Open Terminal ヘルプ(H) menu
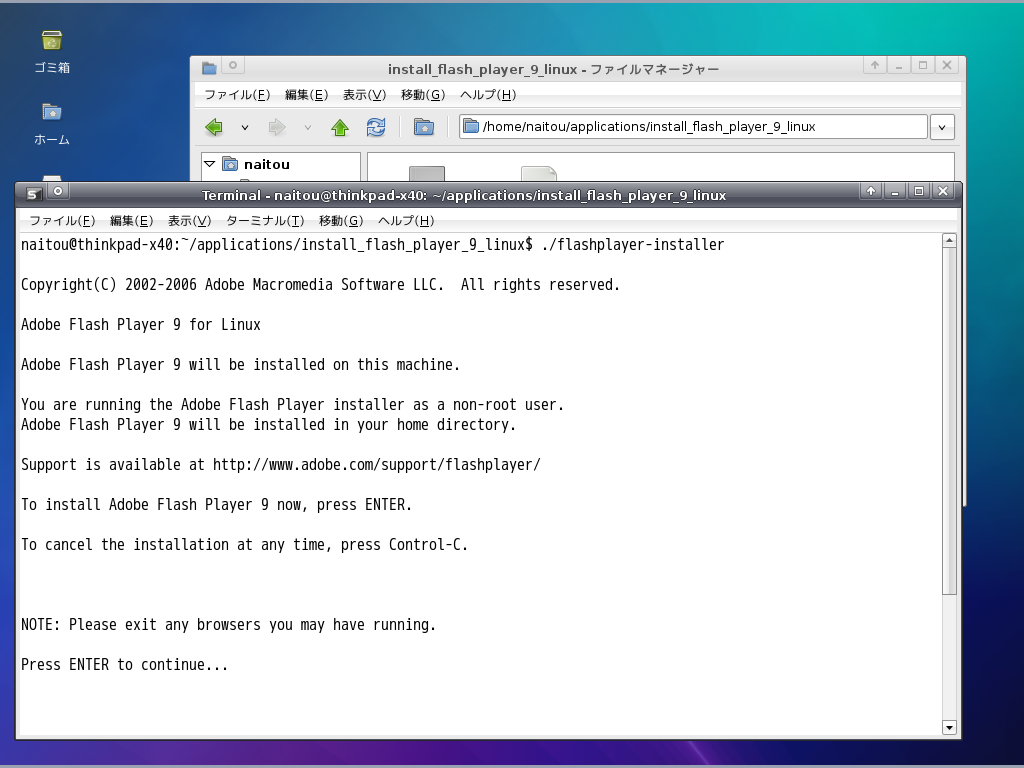1024x768 pixels. point(406,221)
